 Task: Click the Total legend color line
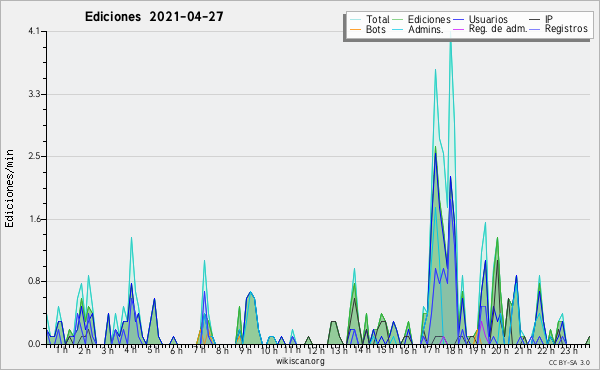pyautogui.click(x=355, y=19)
